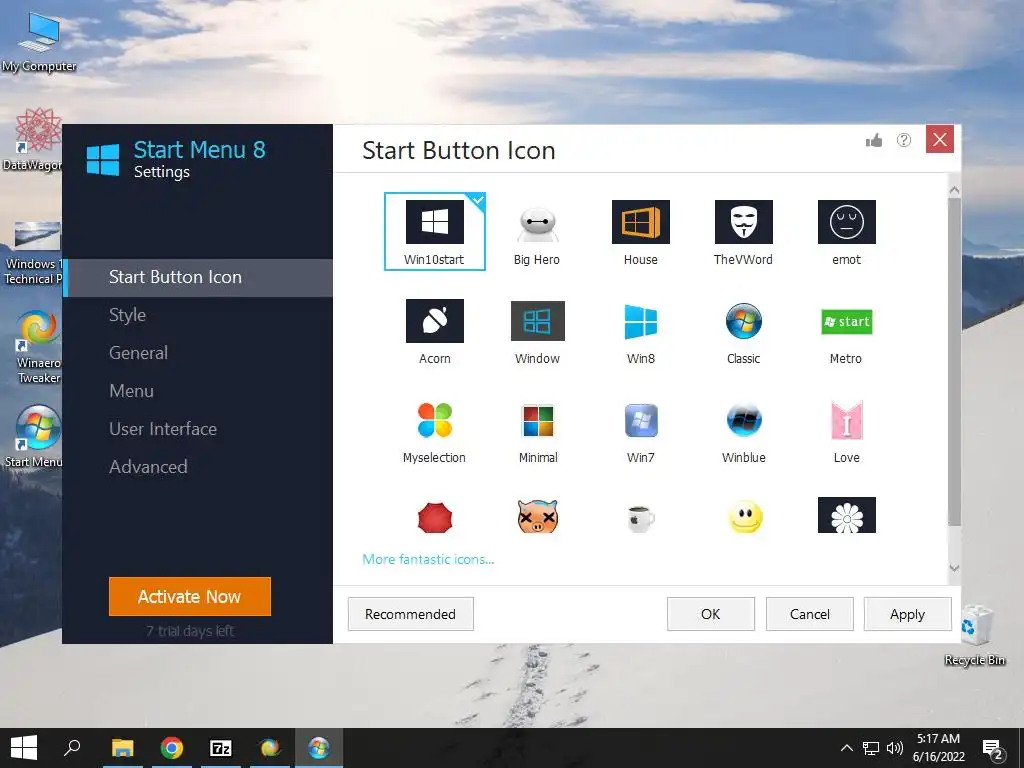Click the Activate Now button
This screenshot has width=1024, height=768.
click(189, 596)
